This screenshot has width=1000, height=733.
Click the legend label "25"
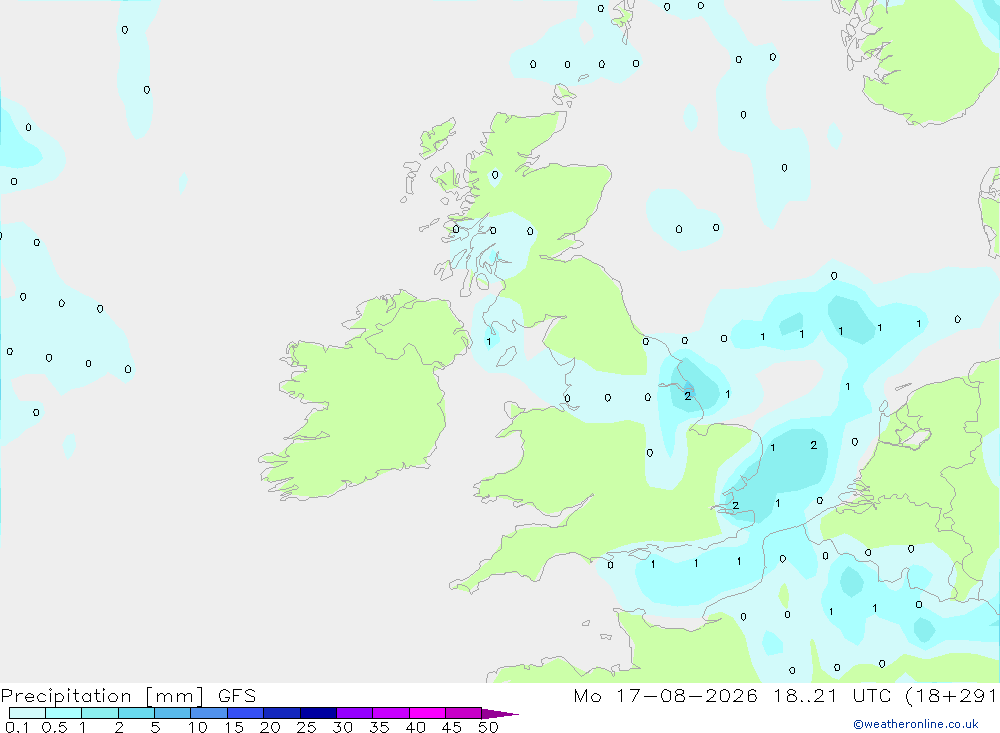click(306, 727)
